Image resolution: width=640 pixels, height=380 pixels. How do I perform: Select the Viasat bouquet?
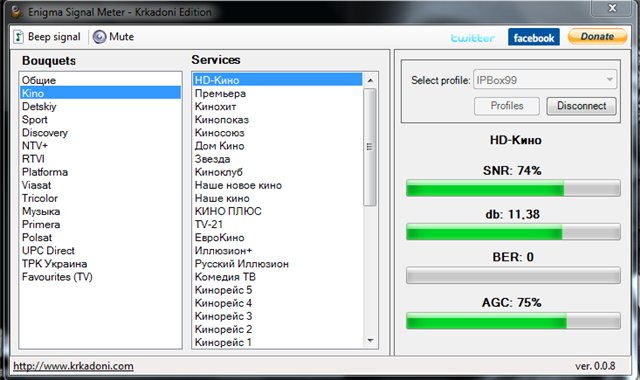[x=100, y=185]
